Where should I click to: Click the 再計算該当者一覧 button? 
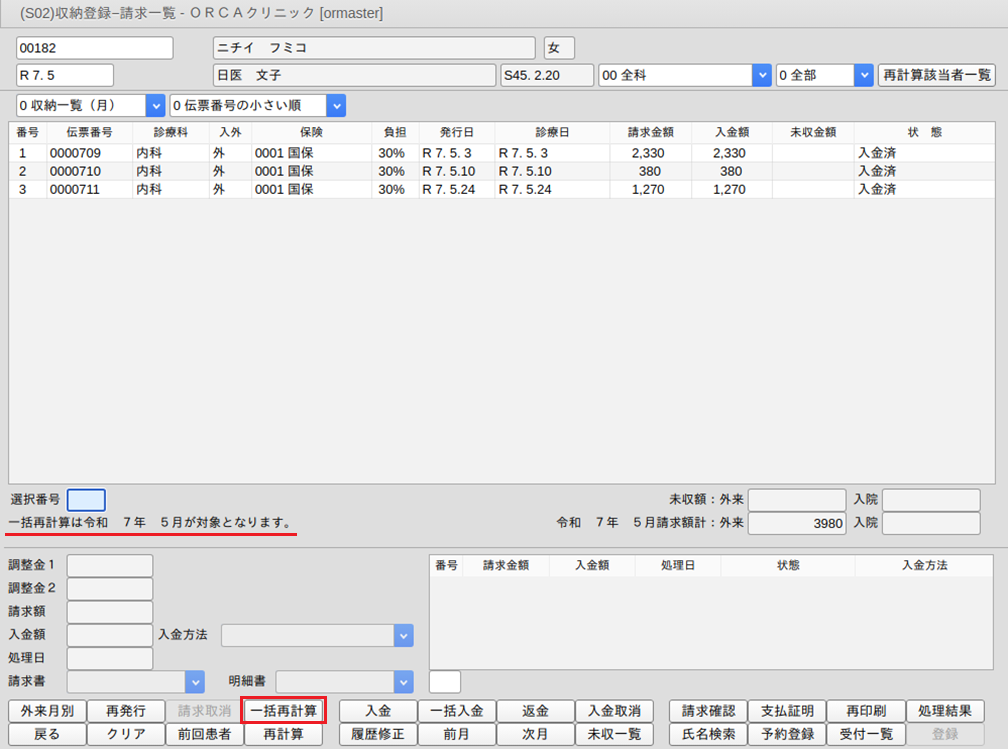(937, 75)
